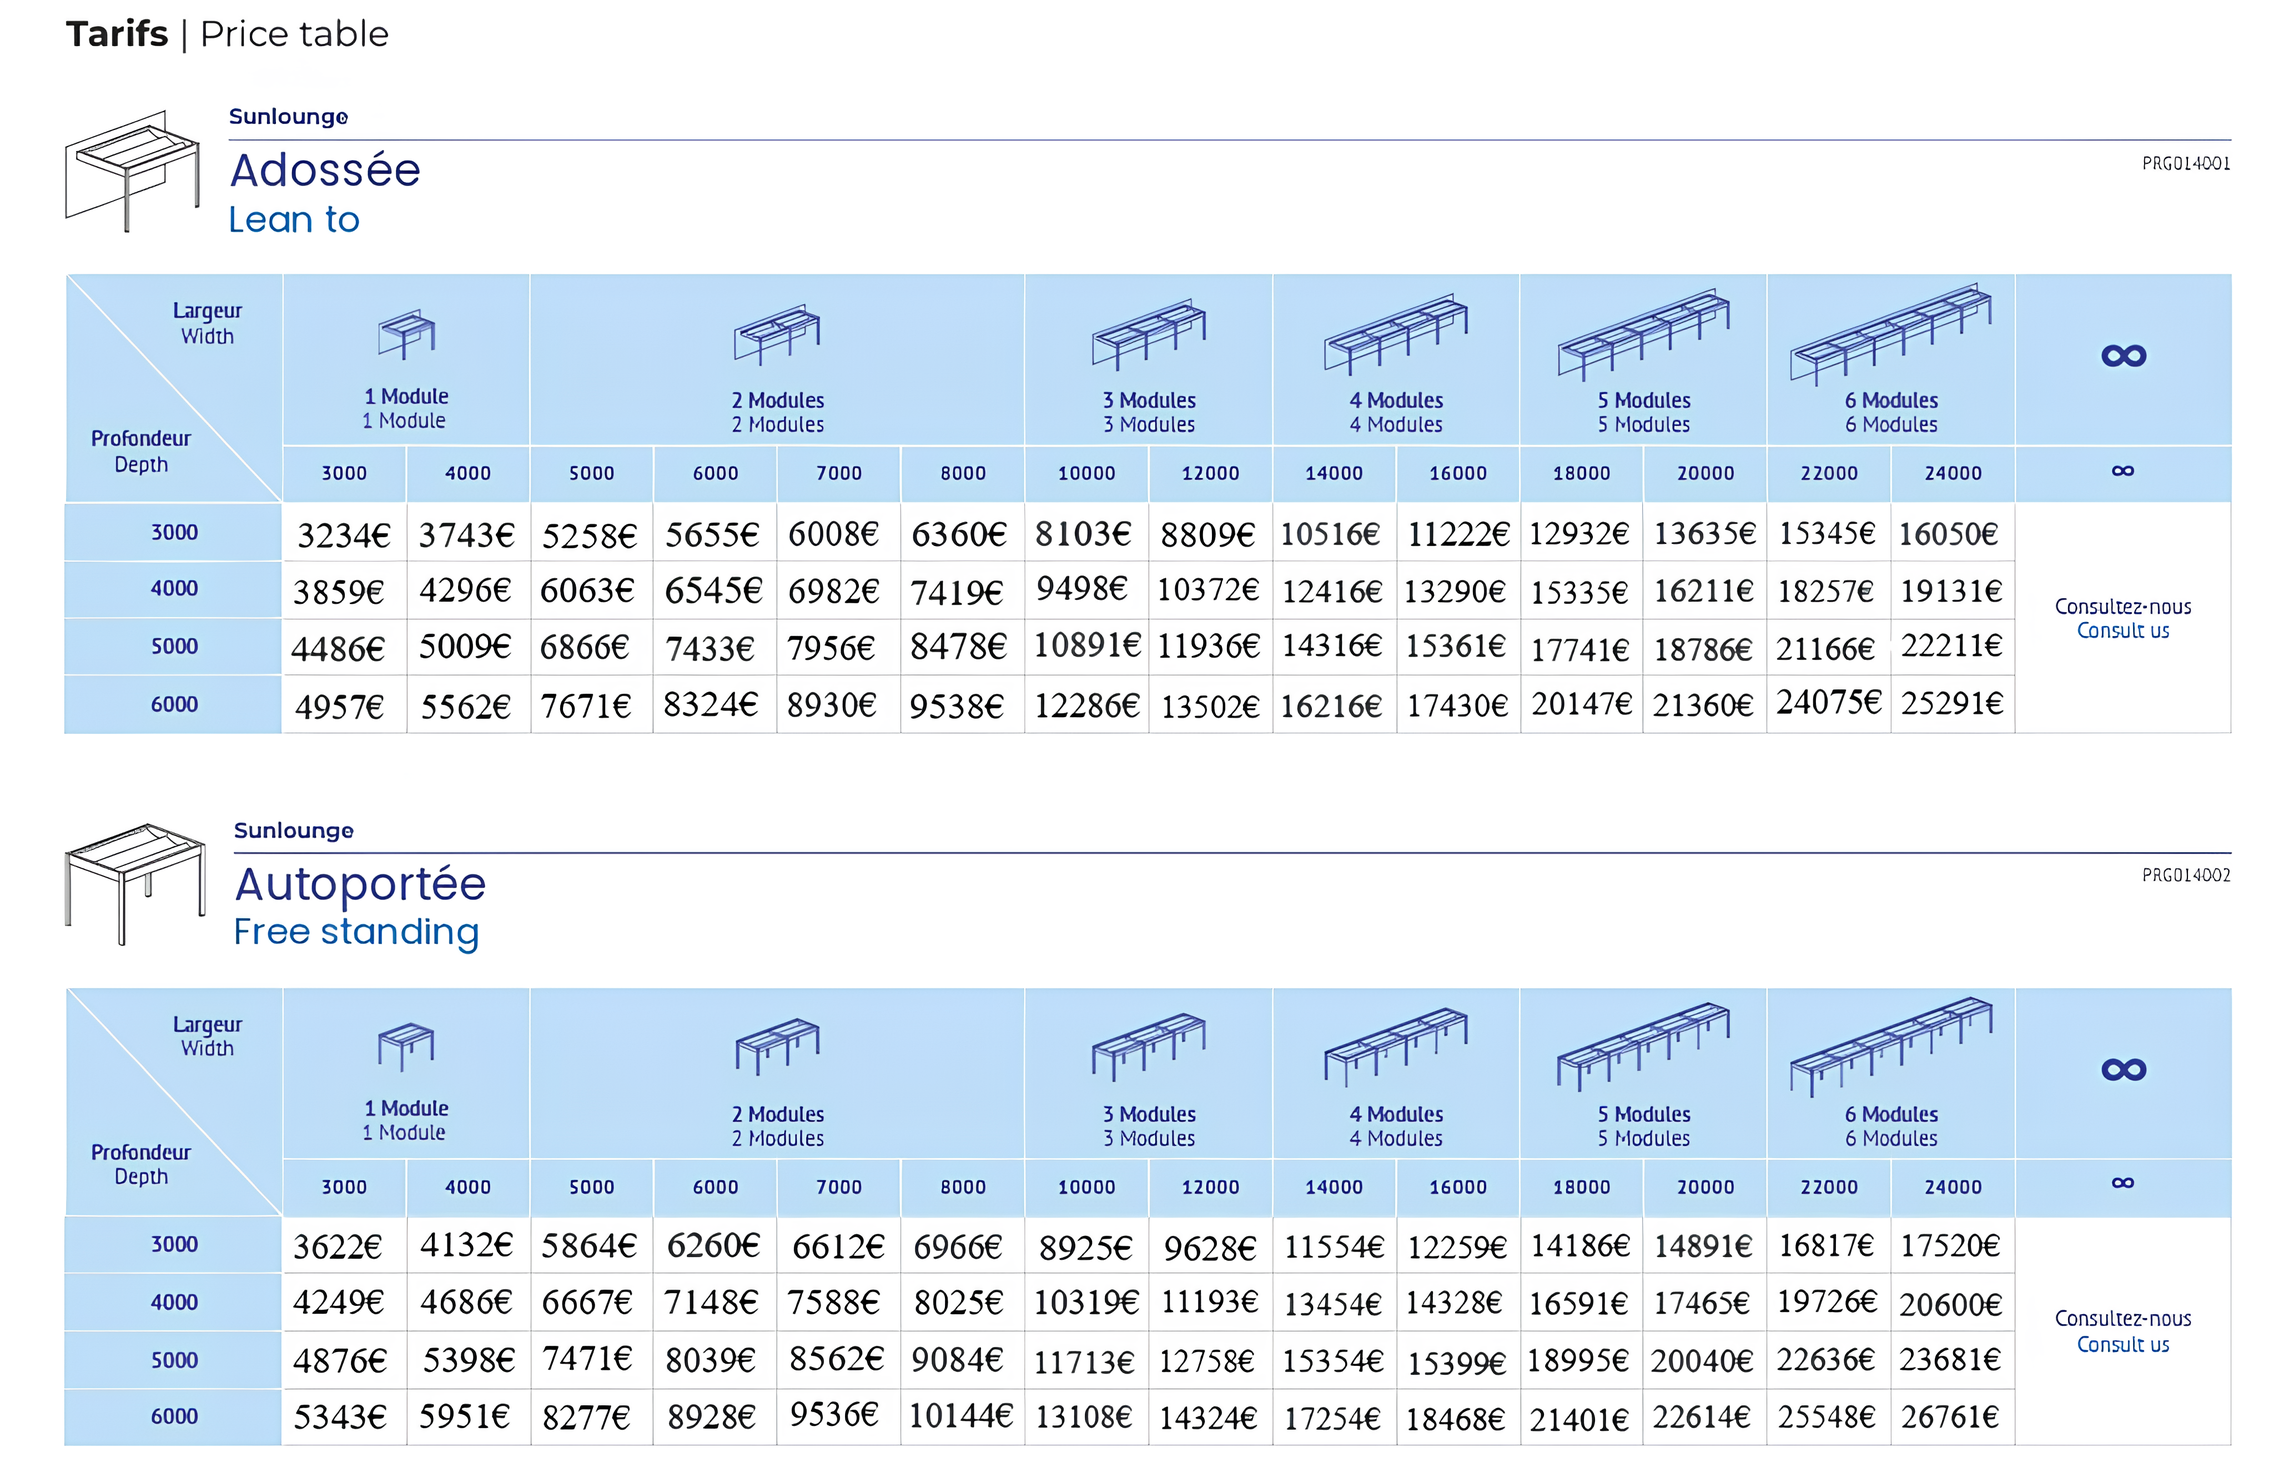Click the Lean to subtitle

click(294, 220)
